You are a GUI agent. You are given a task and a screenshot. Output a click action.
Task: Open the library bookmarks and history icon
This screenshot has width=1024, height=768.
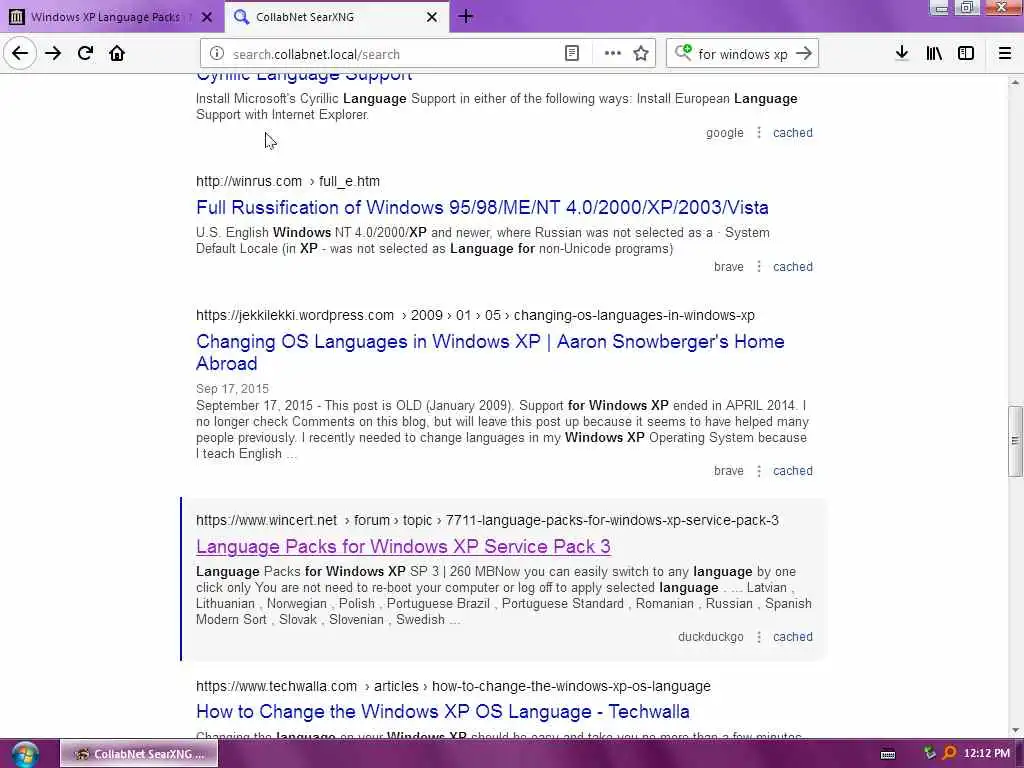[x=934, y=54]
